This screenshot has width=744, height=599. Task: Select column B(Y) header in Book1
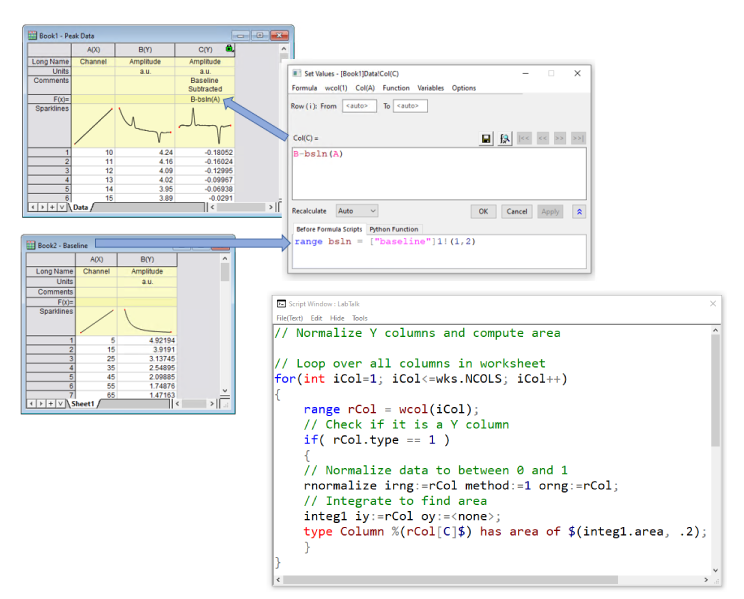145,49
